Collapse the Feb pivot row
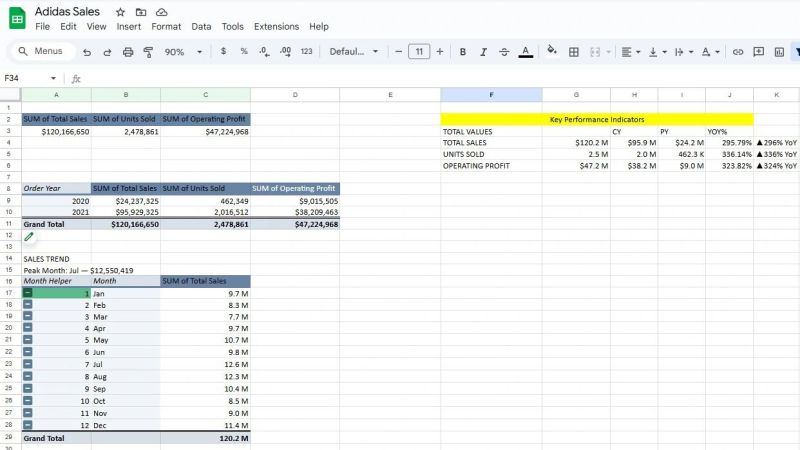 (x=28, y=305)
